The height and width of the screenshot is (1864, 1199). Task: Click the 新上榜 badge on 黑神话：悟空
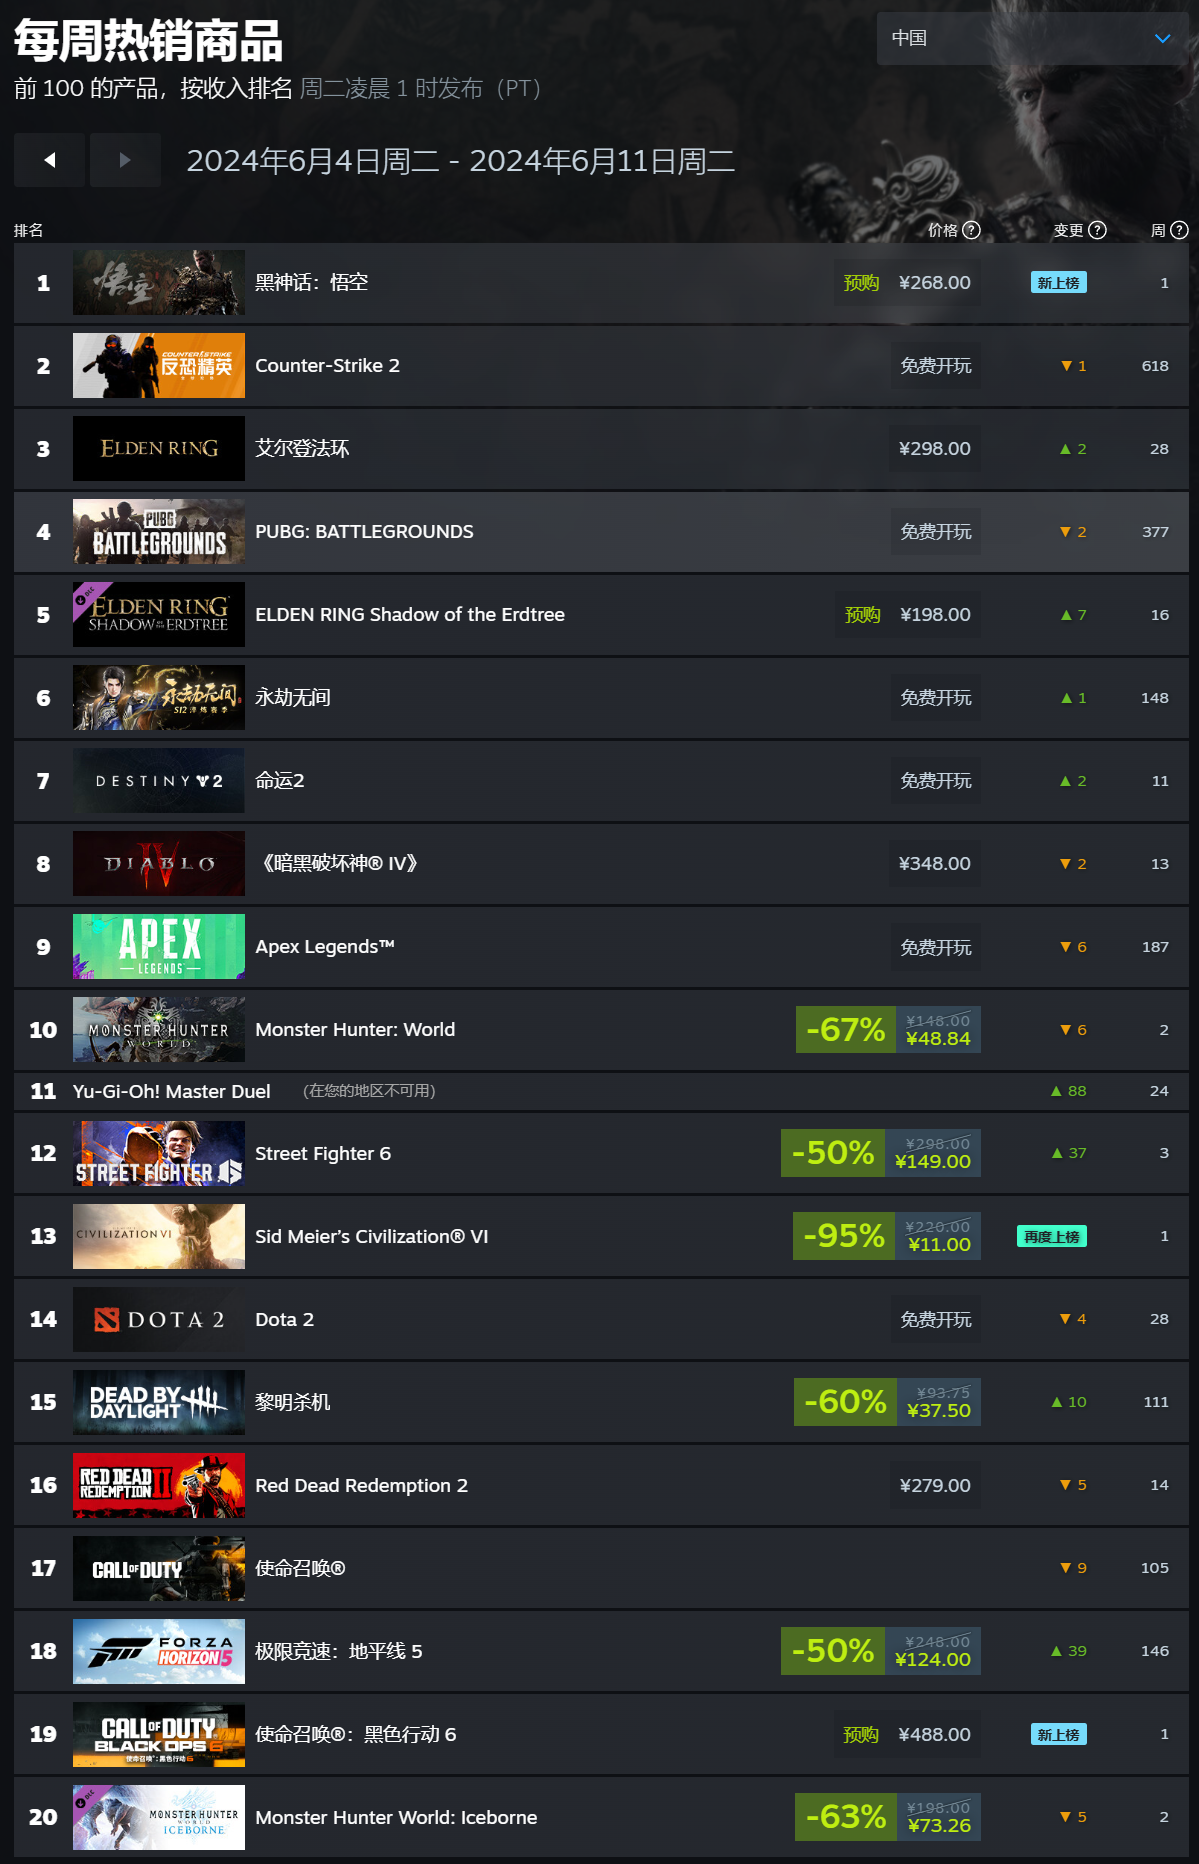(x=1058, y=283)
